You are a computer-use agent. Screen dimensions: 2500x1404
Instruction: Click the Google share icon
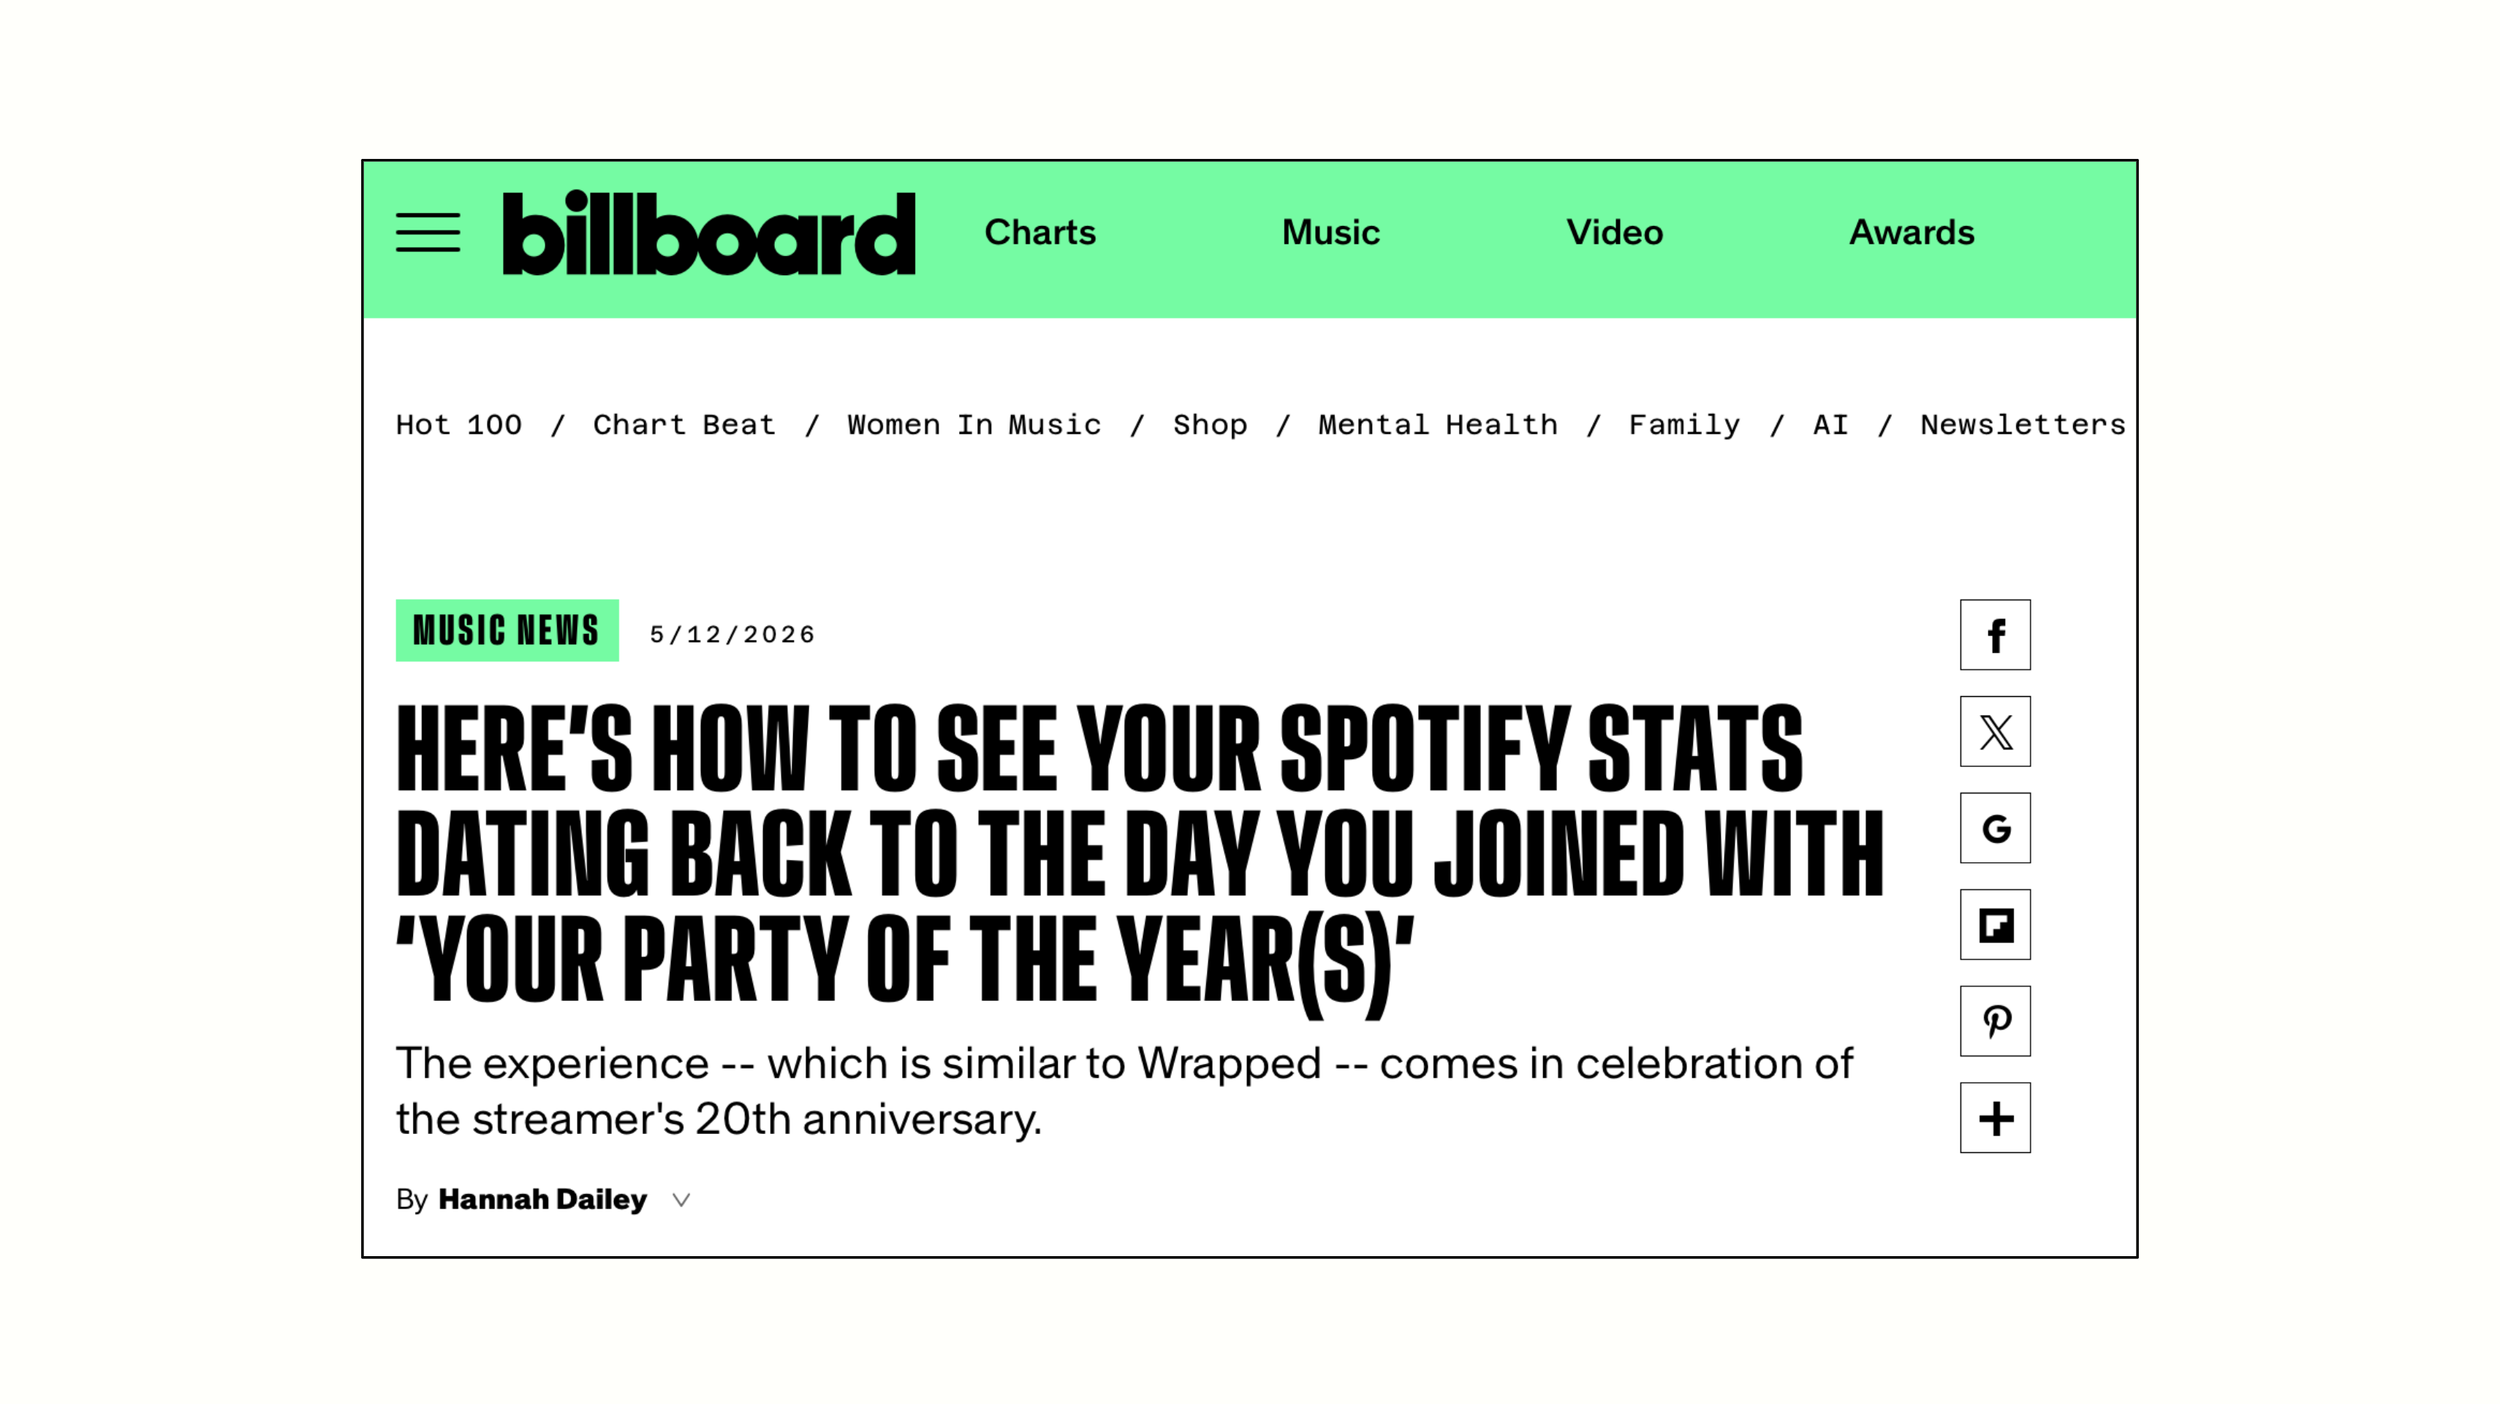[x=1995, y=828]
